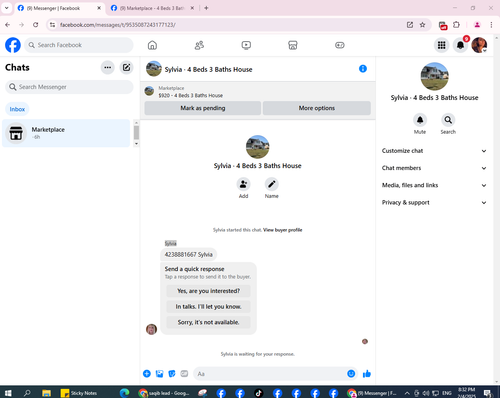The image size is (500, 398).
Task: Send a thumbs-up like
Action: point(367,374)
